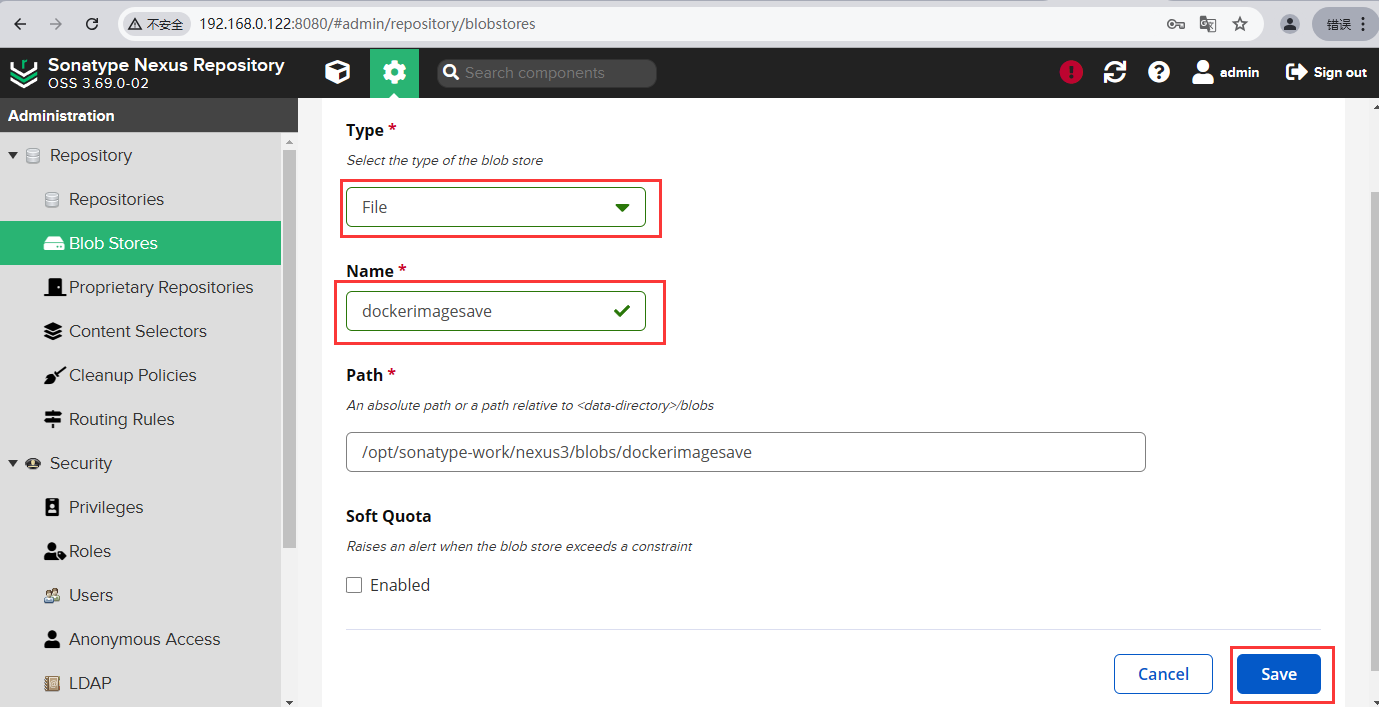Enable the Soft Quota checkbox
This screenshot has height=707, width=1379.
[x=354, y=585]
